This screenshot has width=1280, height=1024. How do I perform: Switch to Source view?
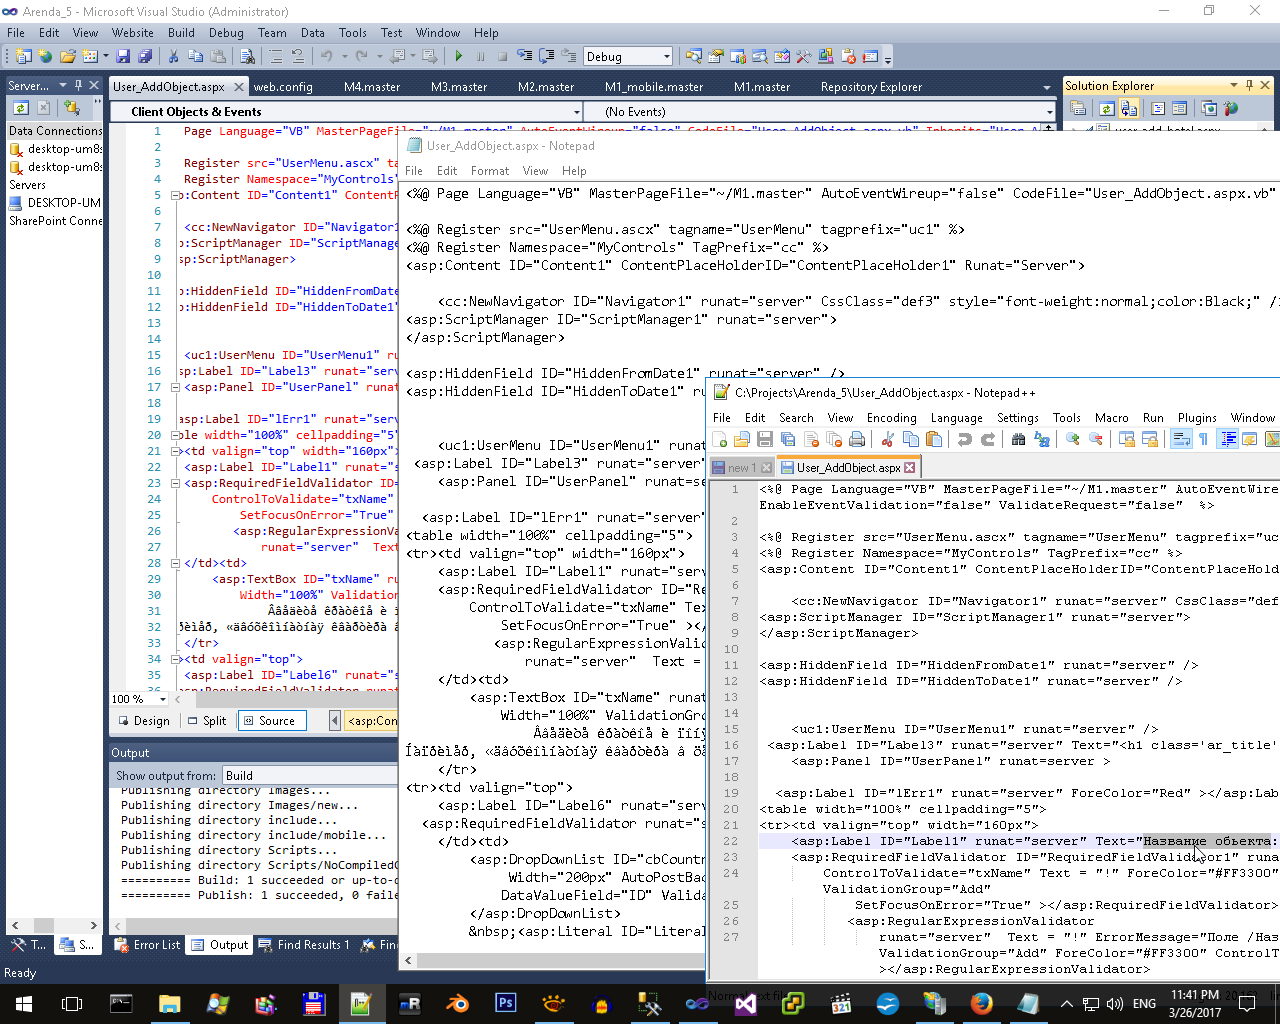pos(270,721)
